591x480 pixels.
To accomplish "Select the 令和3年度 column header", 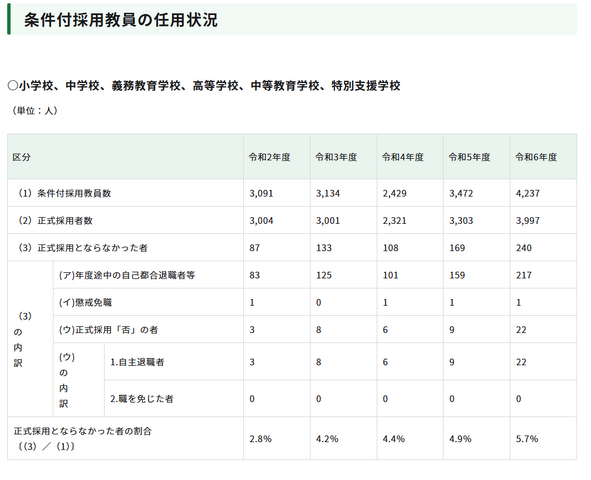I will pos(336,157).
